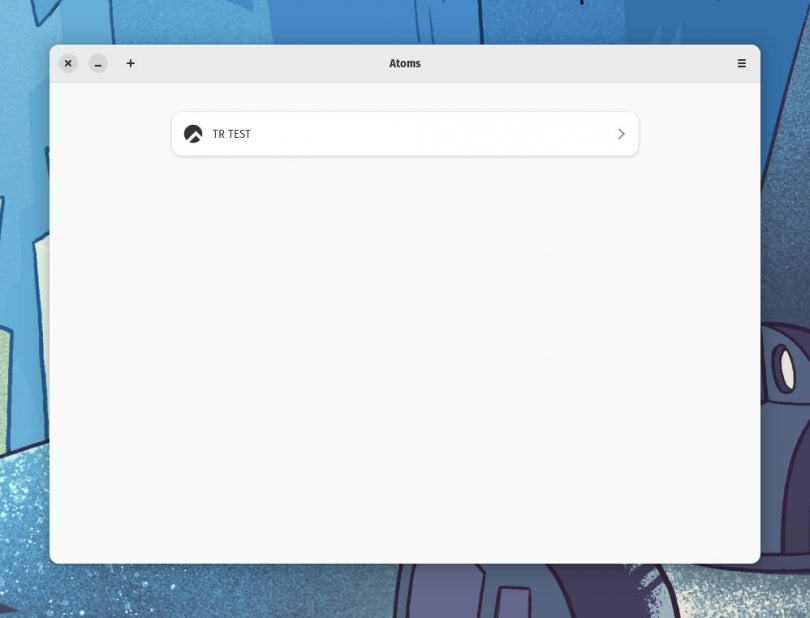Click the blank area below the atoms list

405,350
